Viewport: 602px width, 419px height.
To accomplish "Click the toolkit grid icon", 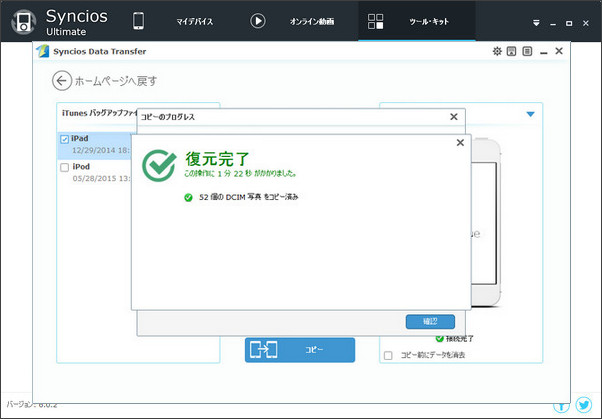I will click(x=375, y=22).
